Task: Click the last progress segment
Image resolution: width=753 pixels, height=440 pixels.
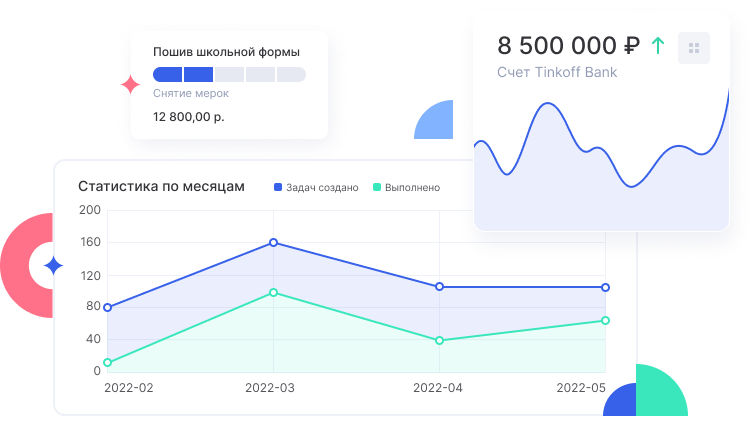Action: (291, 74)
